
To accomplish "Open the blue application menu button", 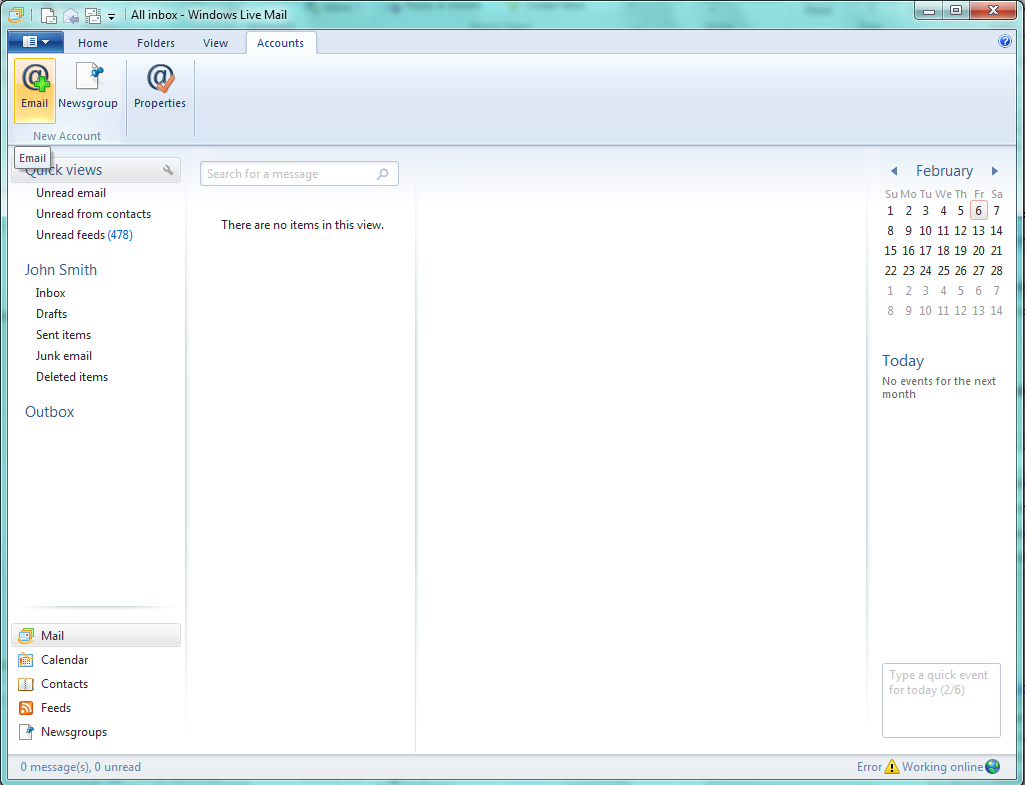I will click(x=36, y=42).
